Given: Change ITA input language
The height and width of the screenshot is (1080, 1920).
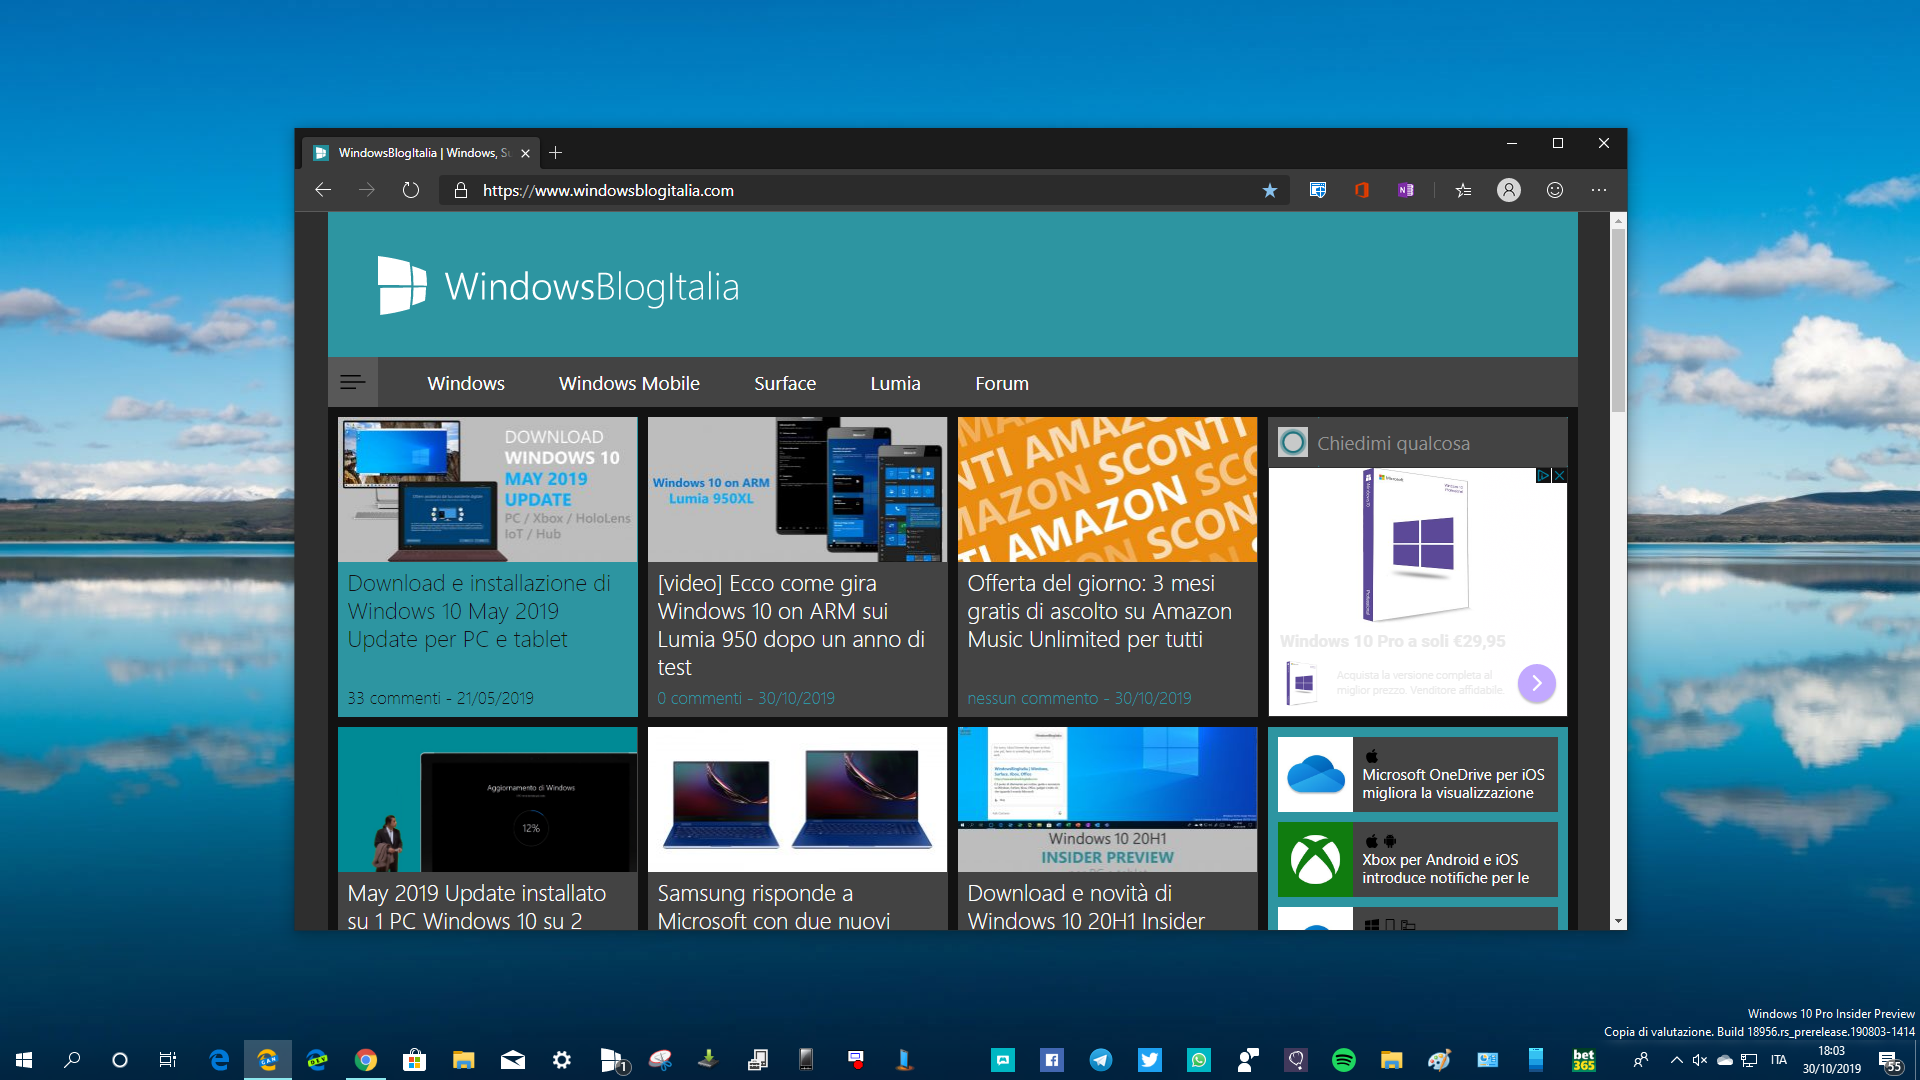Looking at the screenshot, I should pos(1778,1060).
